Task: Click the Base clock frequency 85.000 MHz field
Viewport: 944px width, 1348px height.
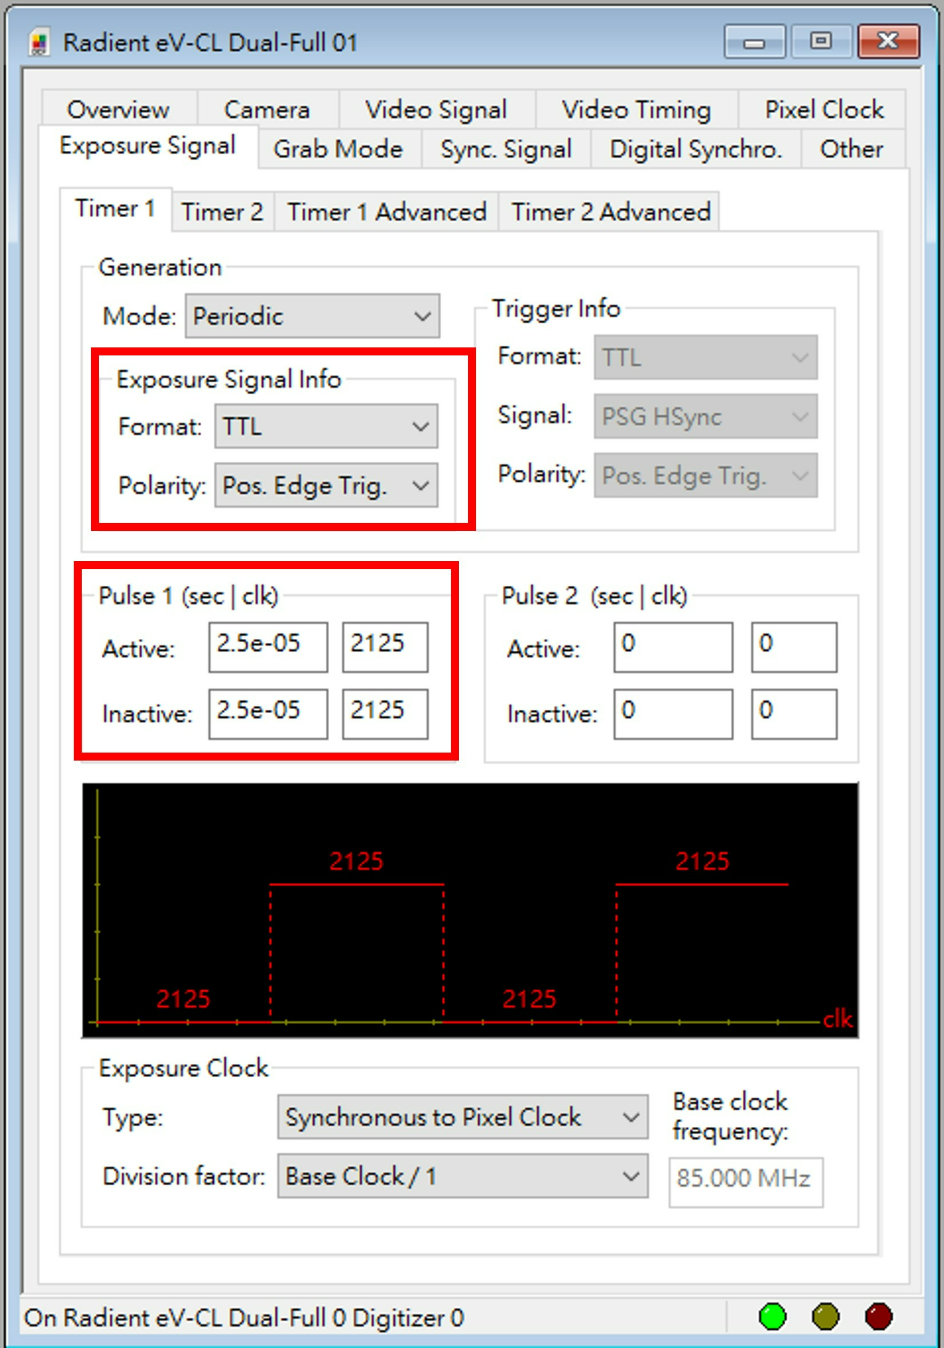Action: [746, 1182]
